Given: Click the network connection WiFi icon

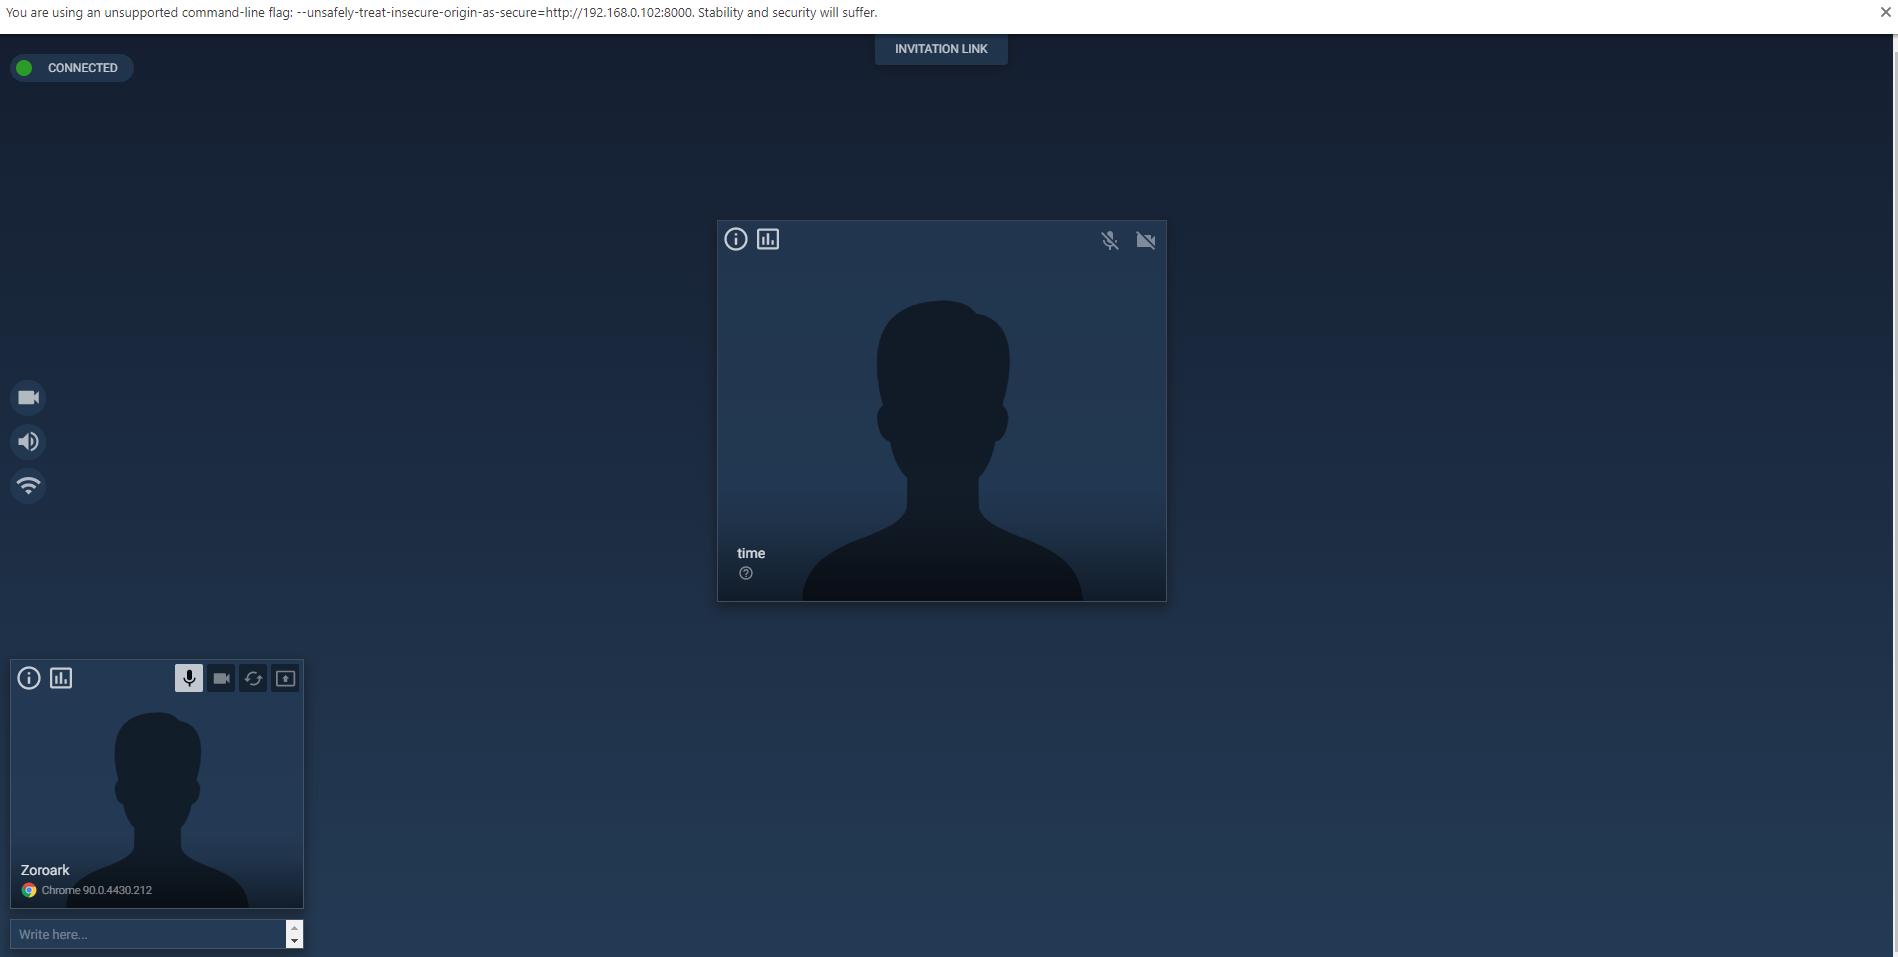Looking at the screenshot, I should [28, 485].
